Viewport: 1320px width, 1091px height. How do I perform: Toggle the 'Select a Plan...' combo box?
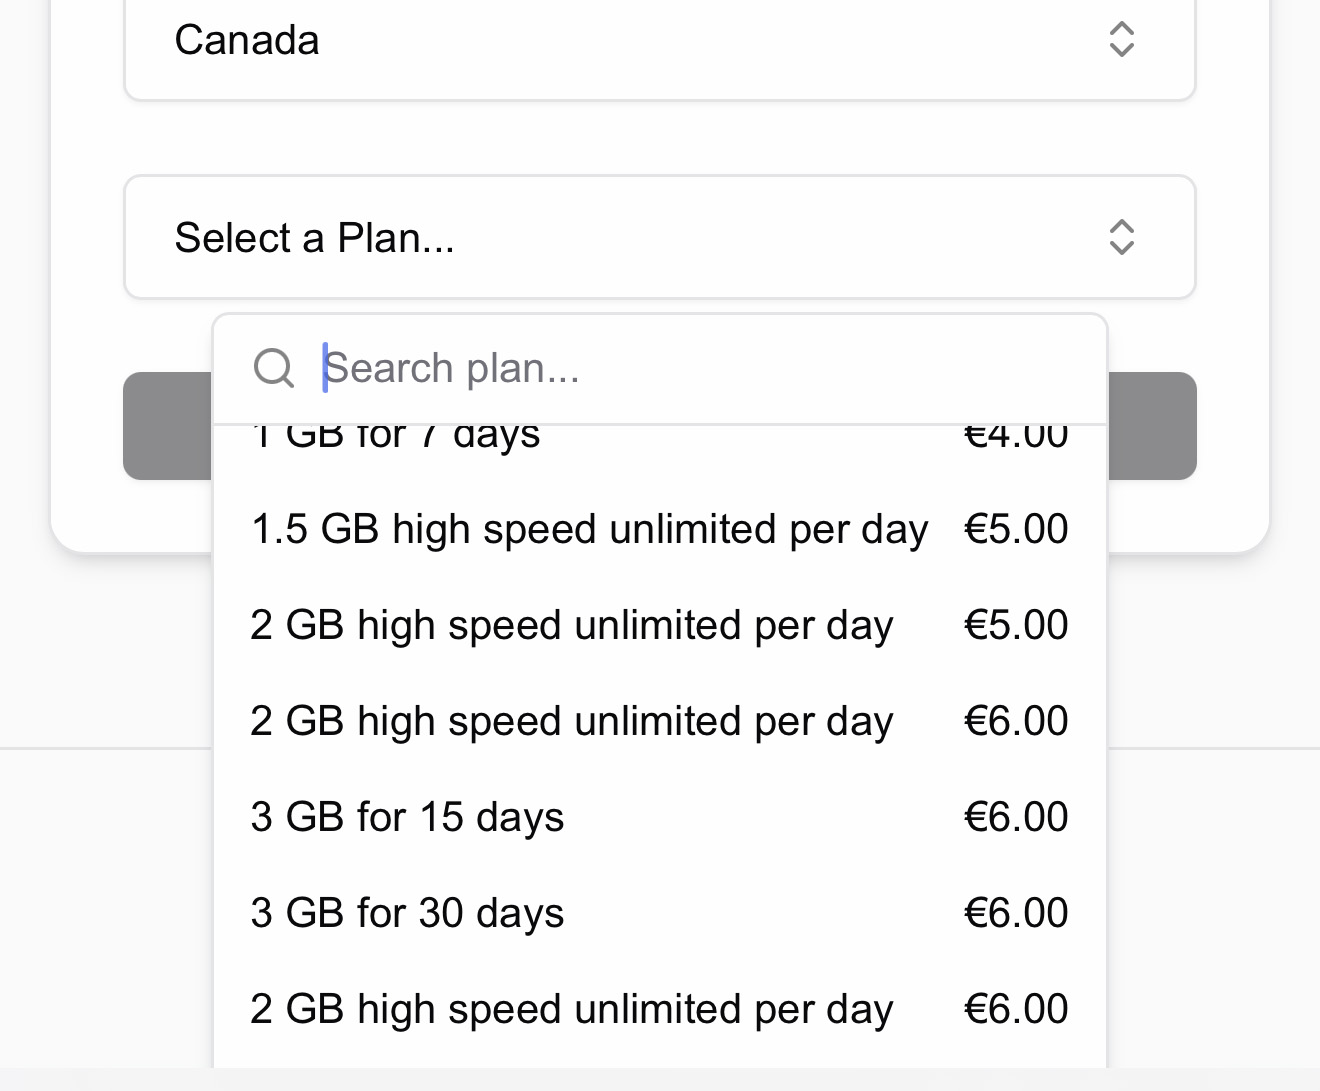coord(660,238)
